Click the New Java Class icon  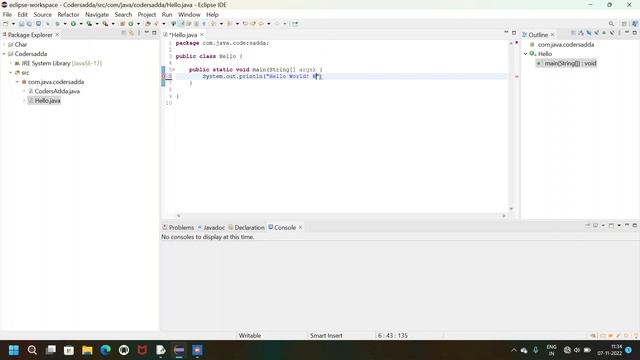[131, 24]
